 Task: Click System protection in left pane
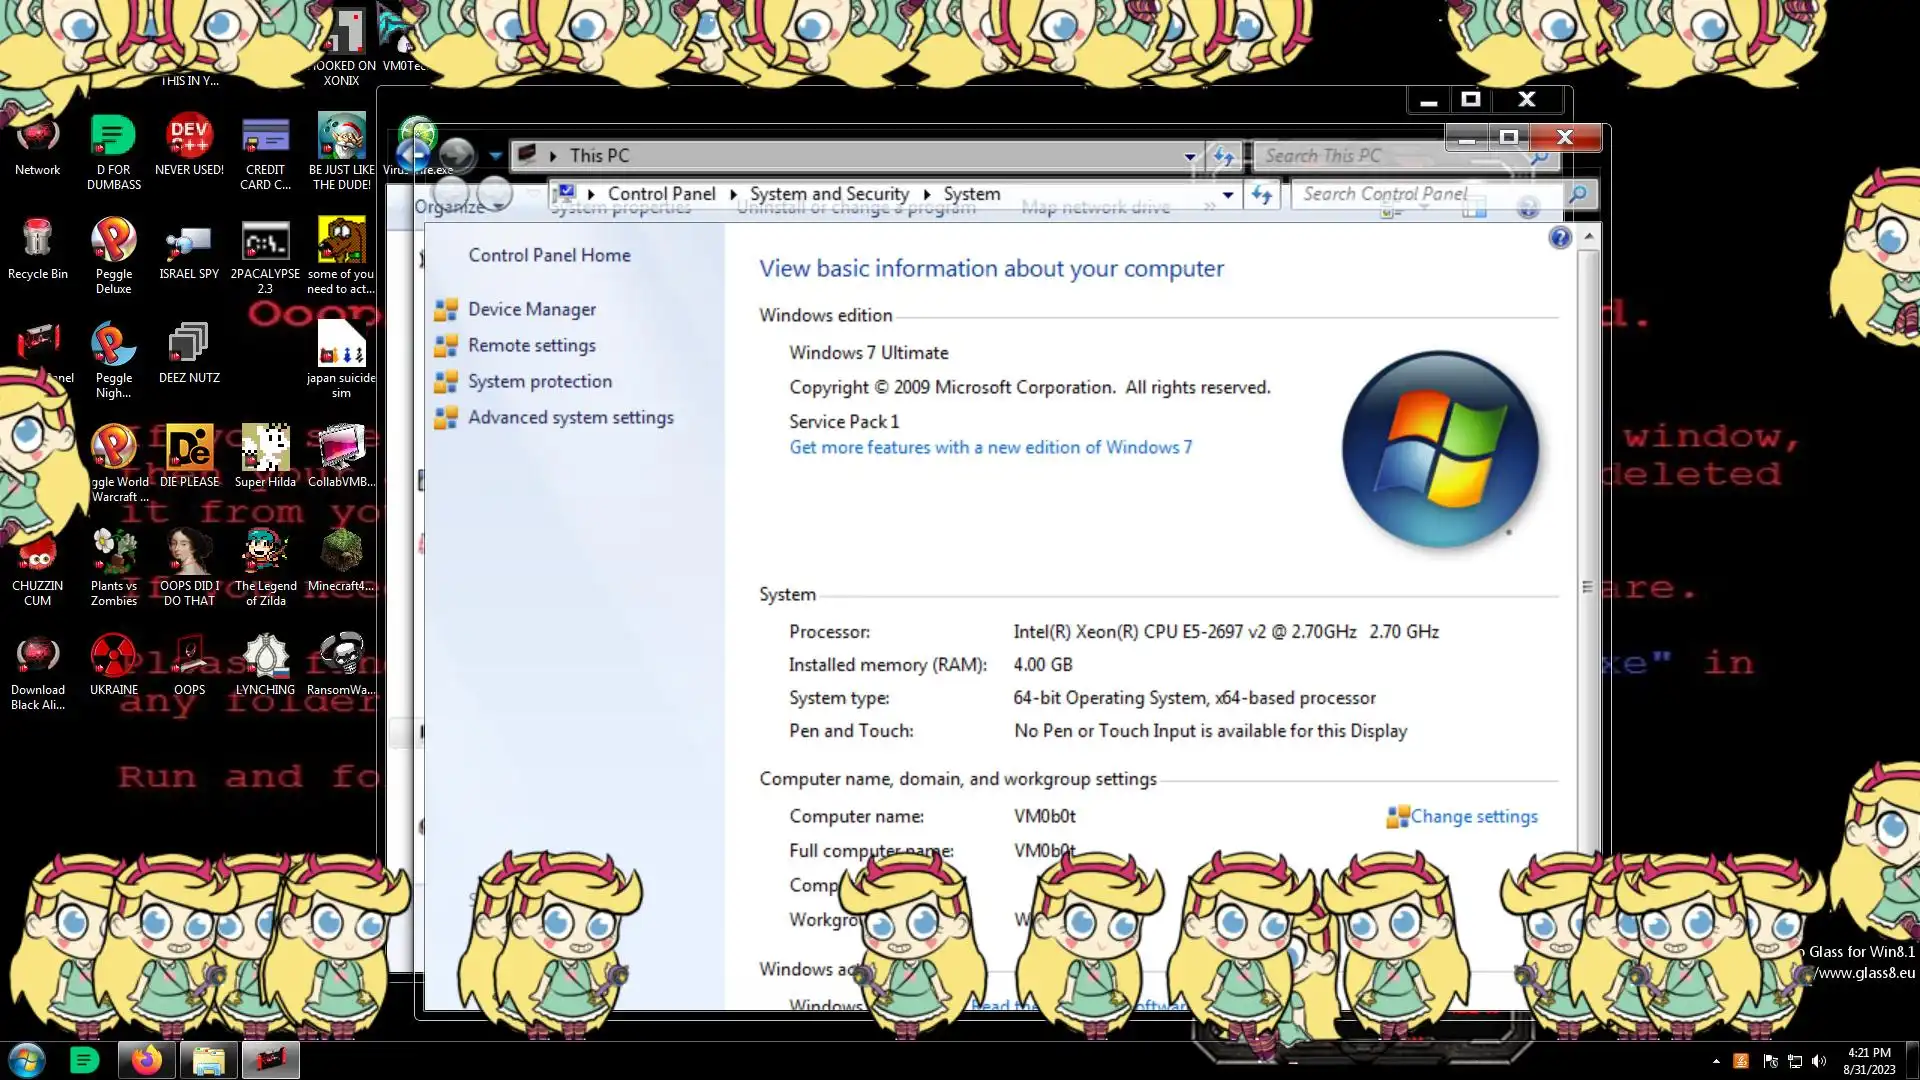[539, 381]
